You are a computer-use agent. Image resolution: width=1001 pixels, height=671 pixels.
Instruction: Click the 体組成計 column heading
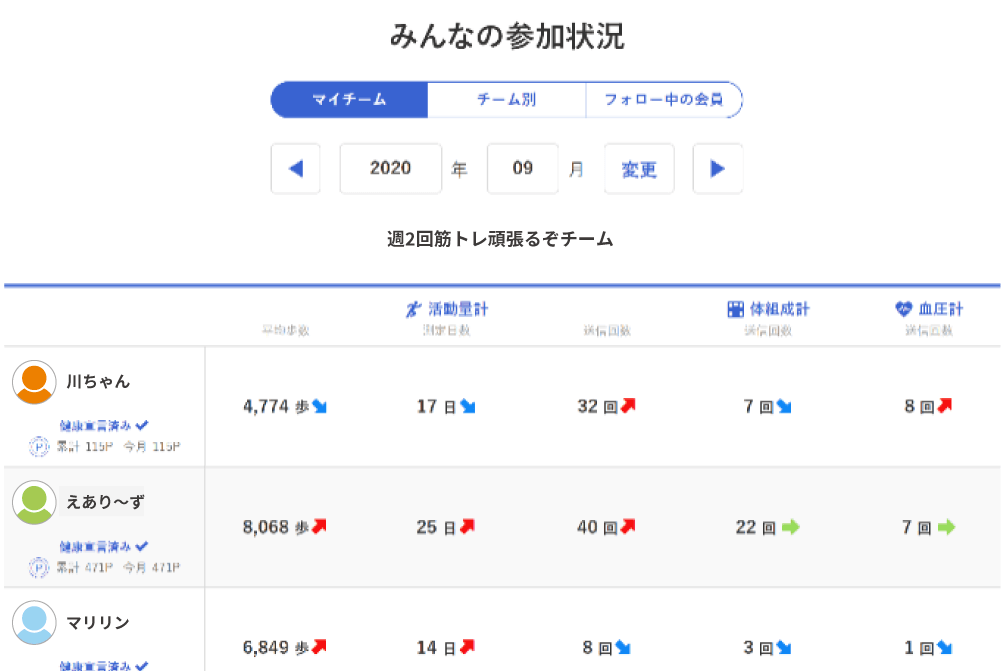(x=779, y=310)
